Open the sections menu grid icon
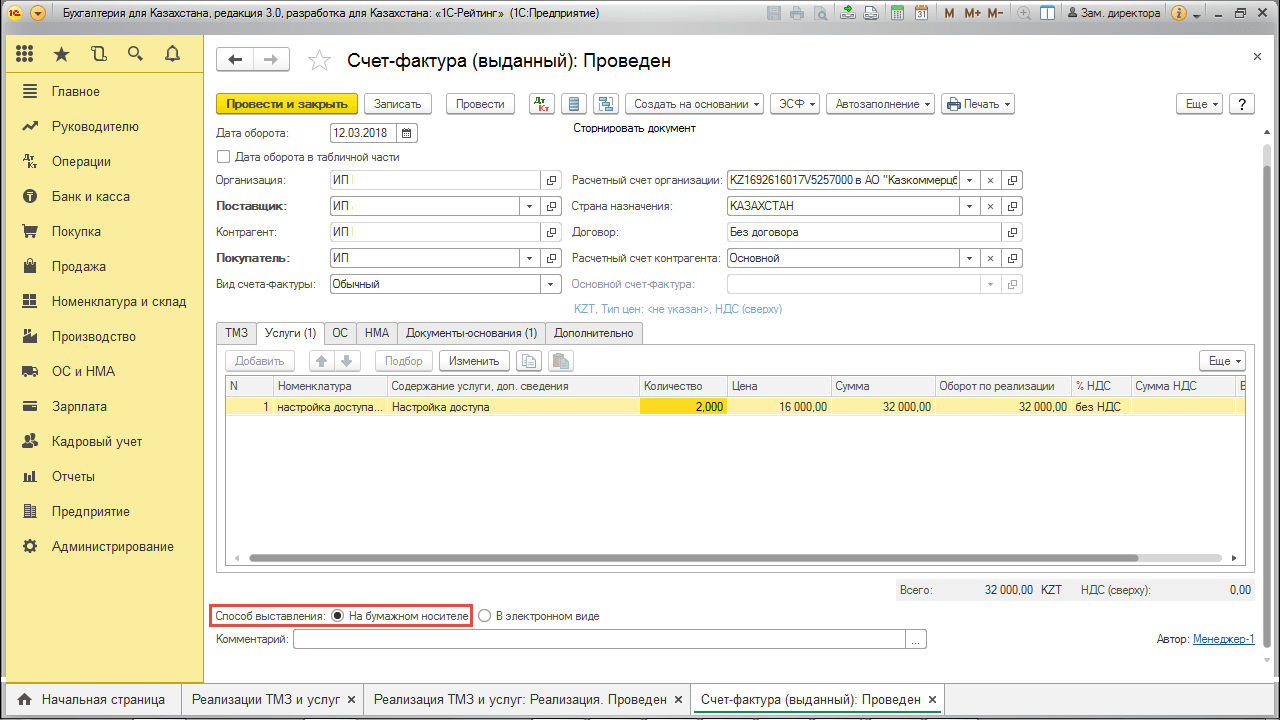 pos(25,54)
